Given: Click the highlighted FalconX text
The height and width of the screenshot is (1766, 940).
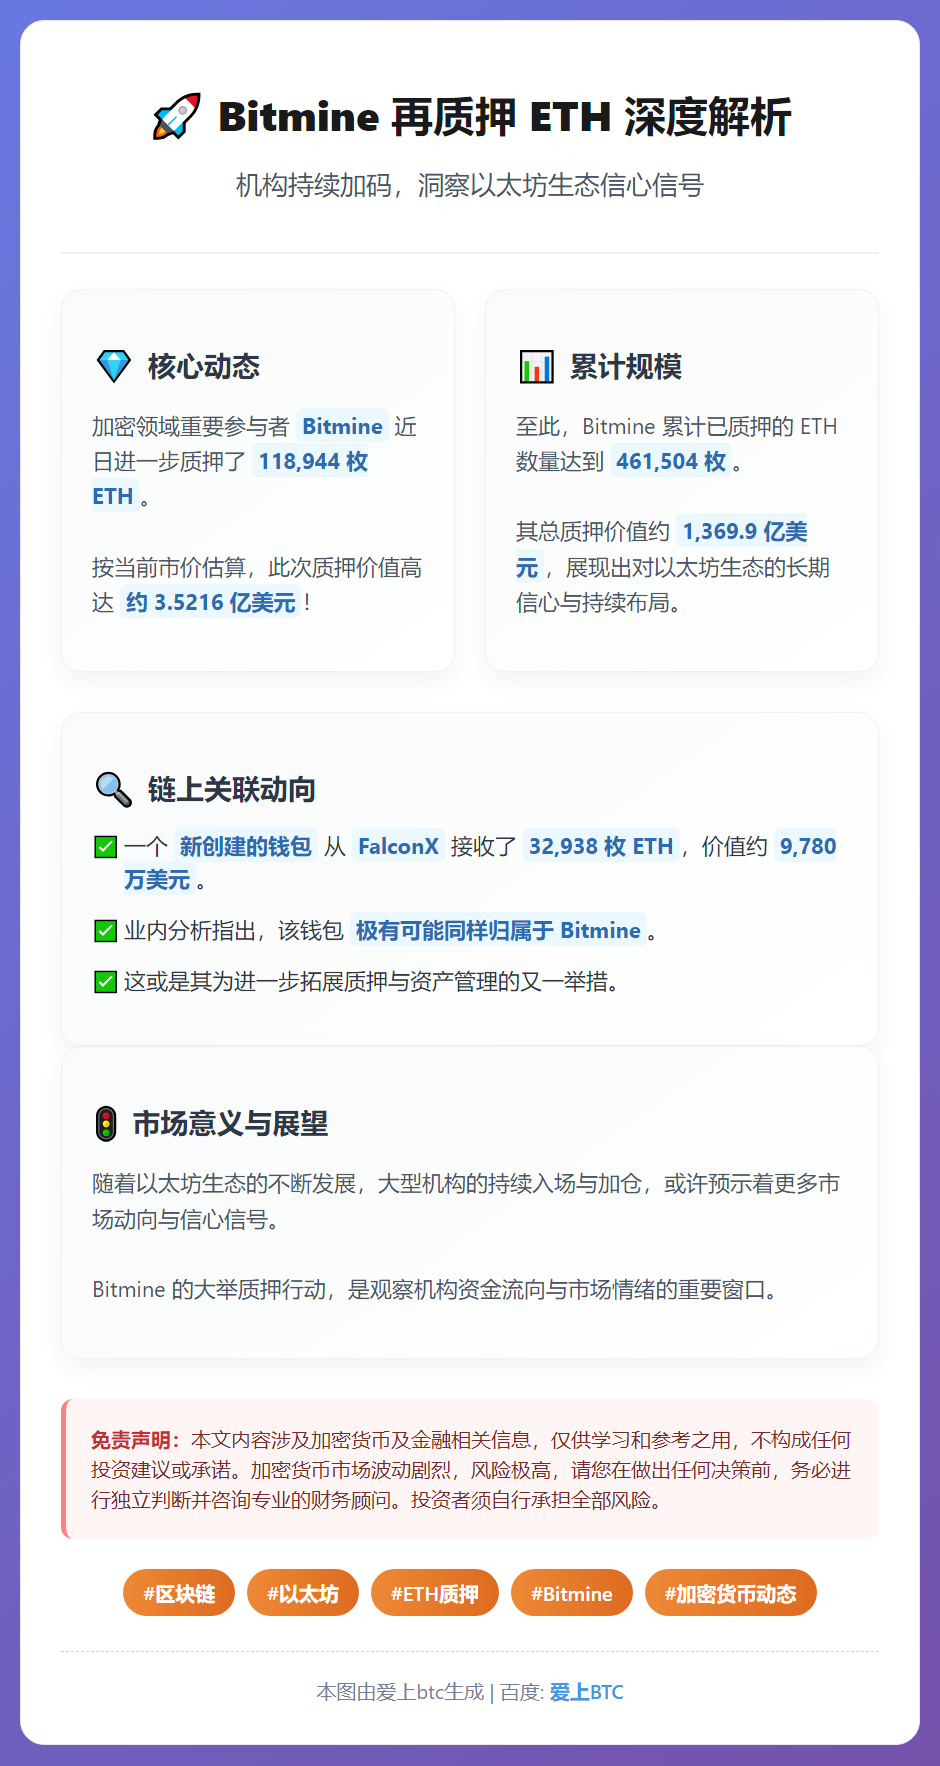Looking at the screenshot, I should click(x=399, y=847).
